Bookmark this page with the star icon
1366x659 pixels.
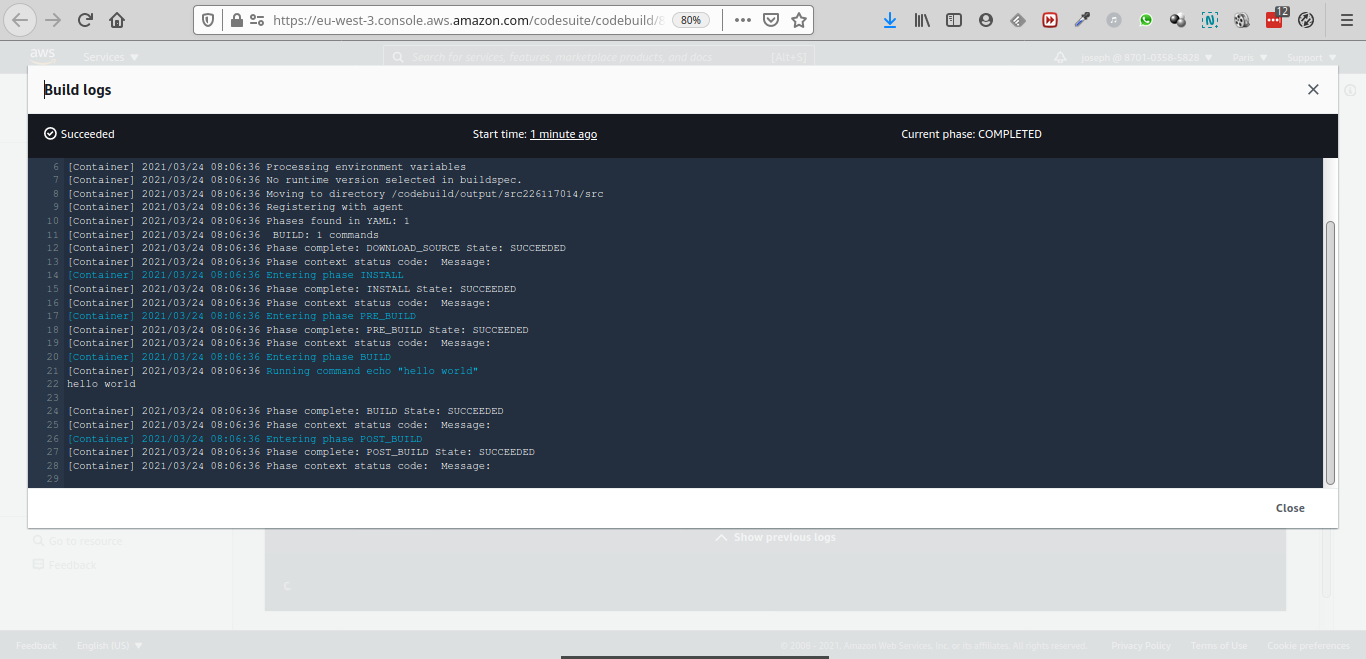coord(798,20)
